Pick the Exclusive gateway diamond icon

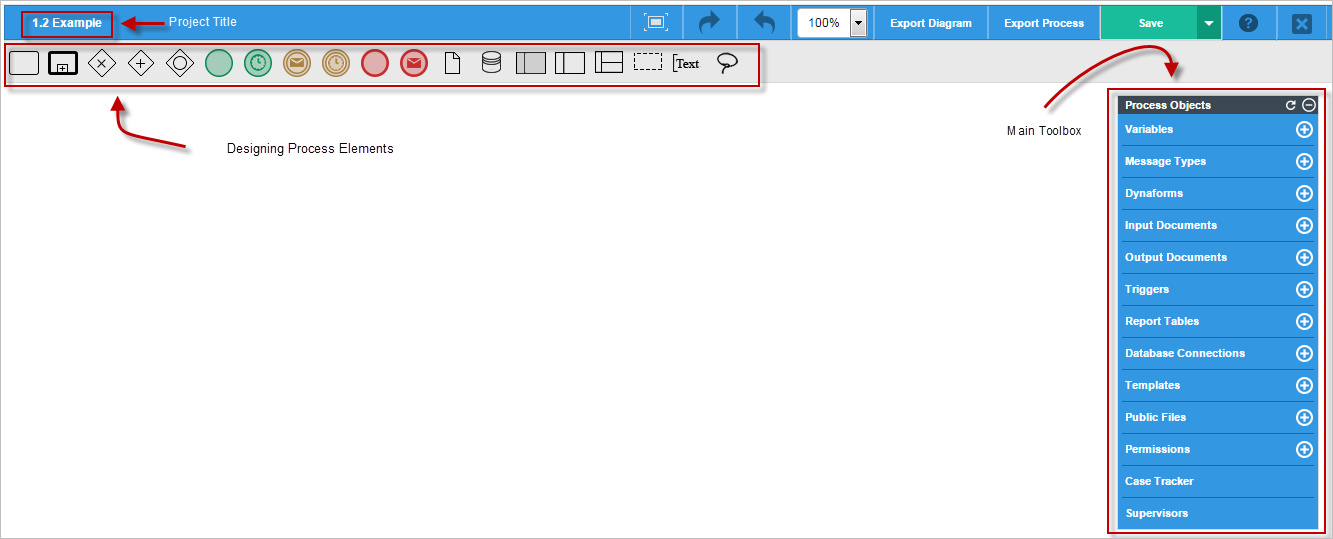[102, 63]
